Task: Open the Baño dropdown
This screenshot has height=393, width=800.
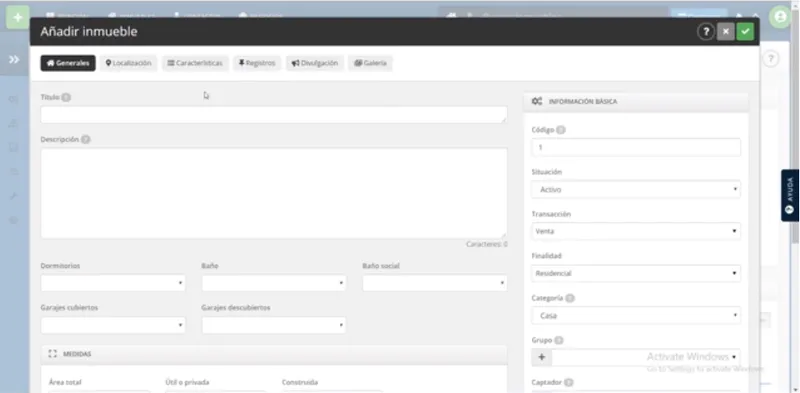Action: click(x=274, y=283)
